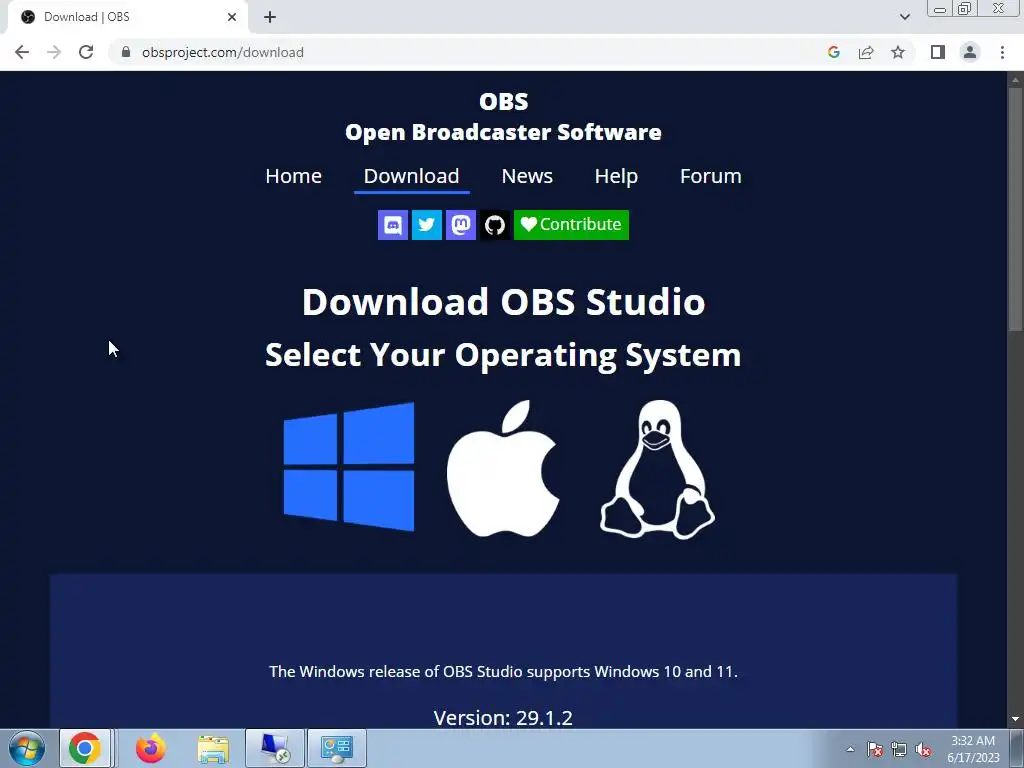View site information via lock icon
Screen dimensions: 1024x768
coord(126,52)
